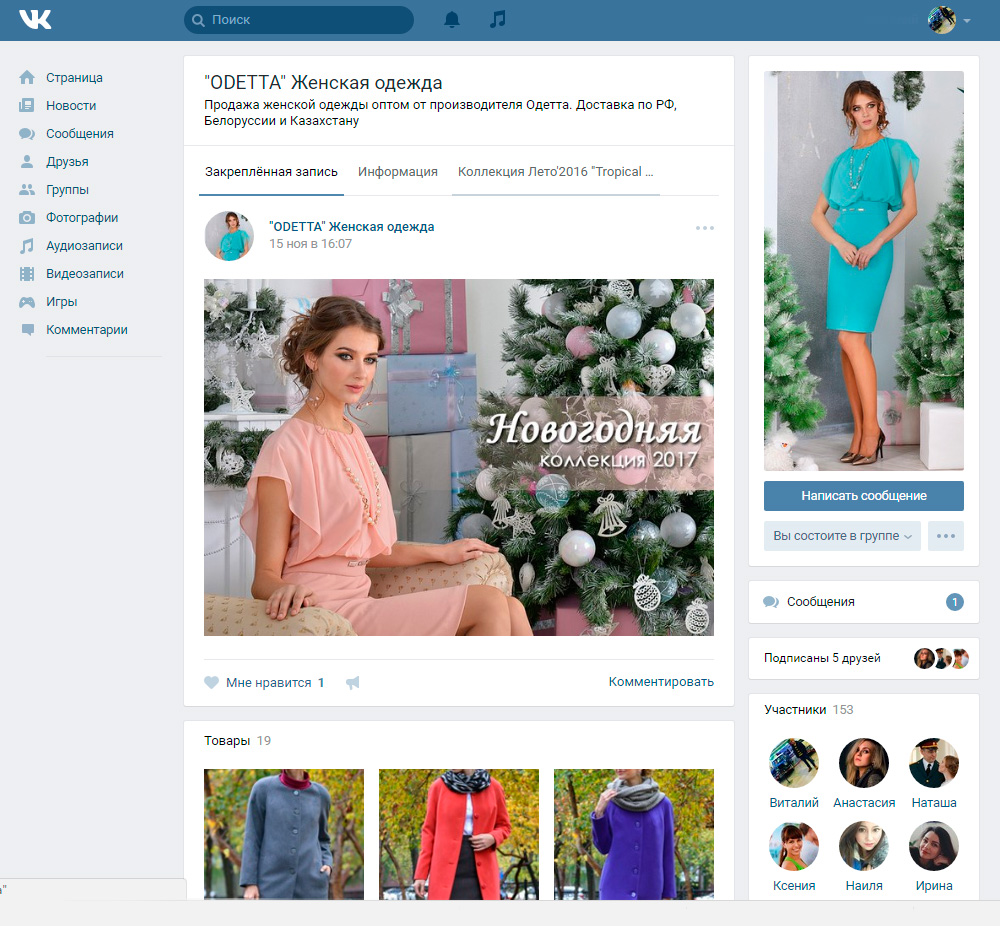Click the home icon beside Страница
This screenshot has height=926, width=1000.
click(27, 78)
